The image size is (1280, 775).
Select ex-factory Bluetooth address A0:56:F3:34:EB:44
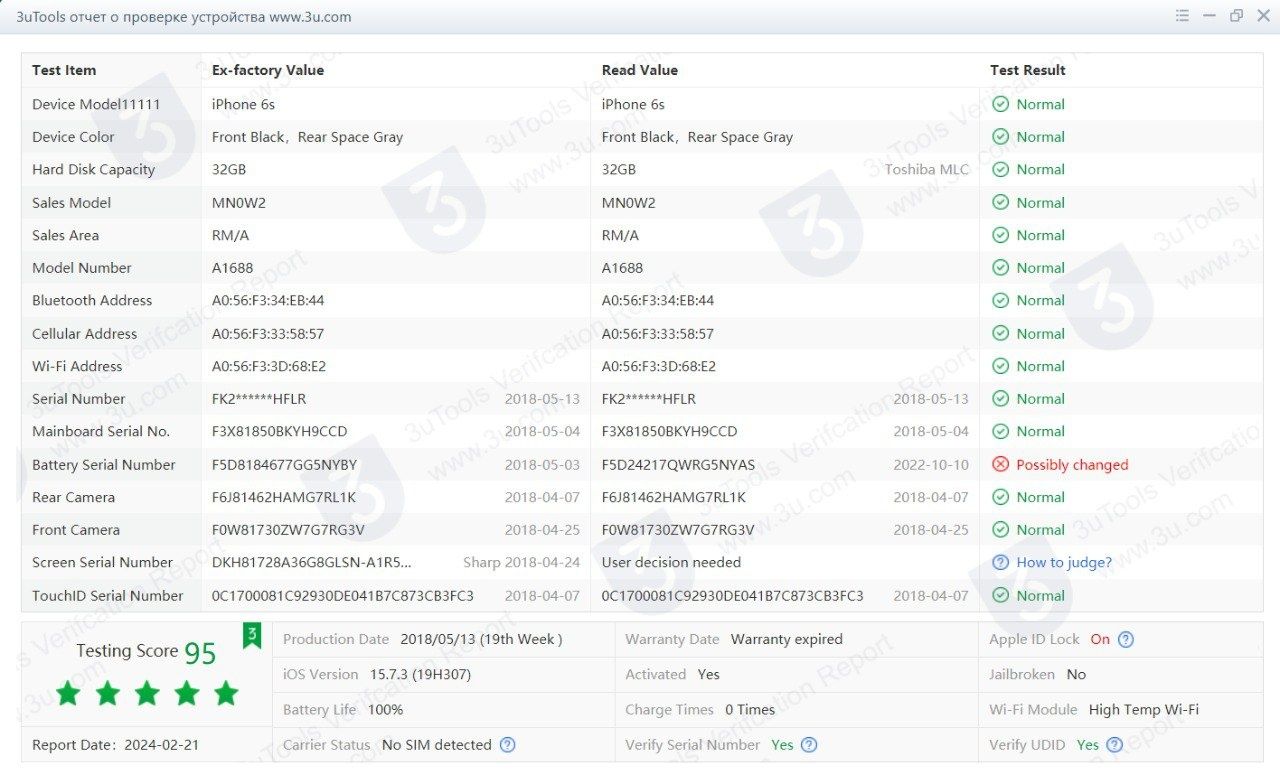pos(268,301)
